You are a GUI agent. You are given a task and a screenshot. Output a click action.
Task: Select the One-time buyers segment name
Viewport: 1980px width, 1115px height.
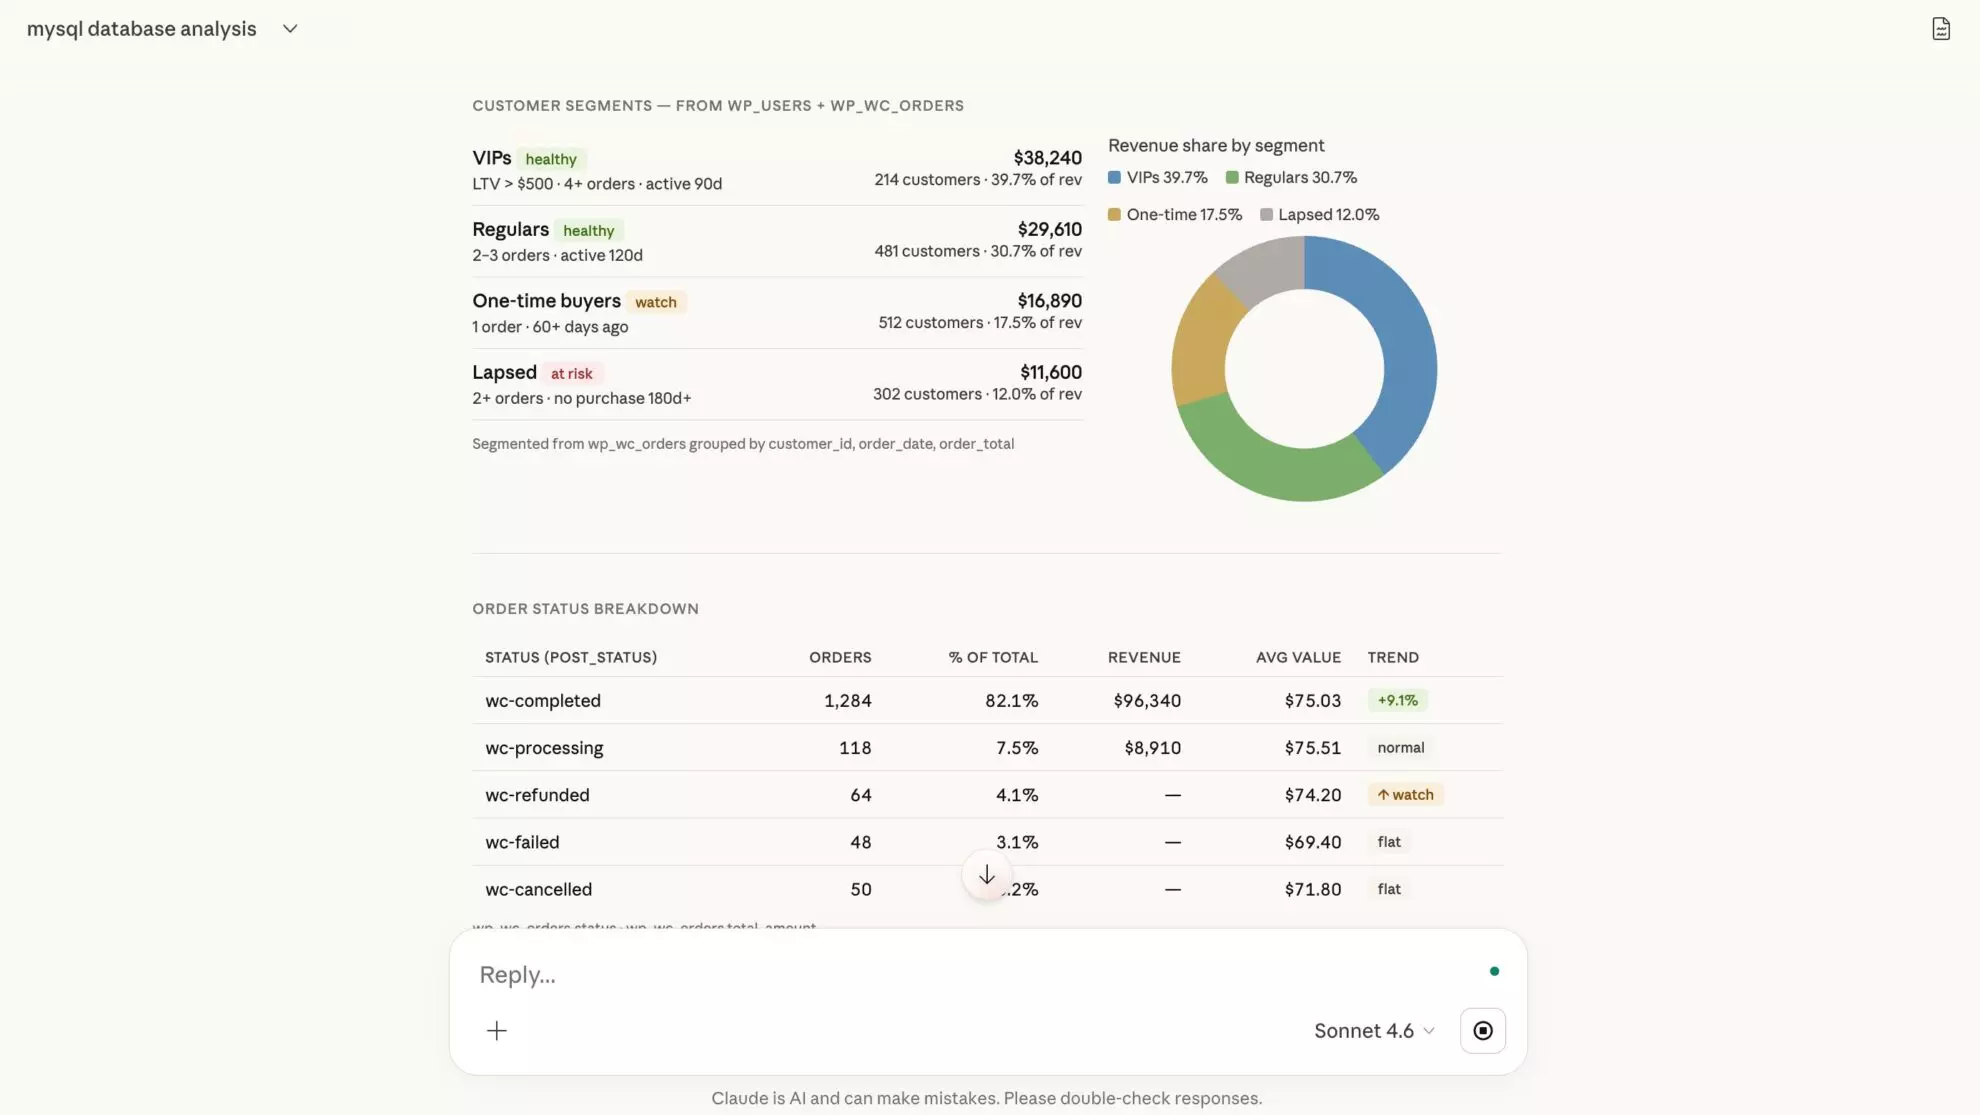tap(546, 301)
